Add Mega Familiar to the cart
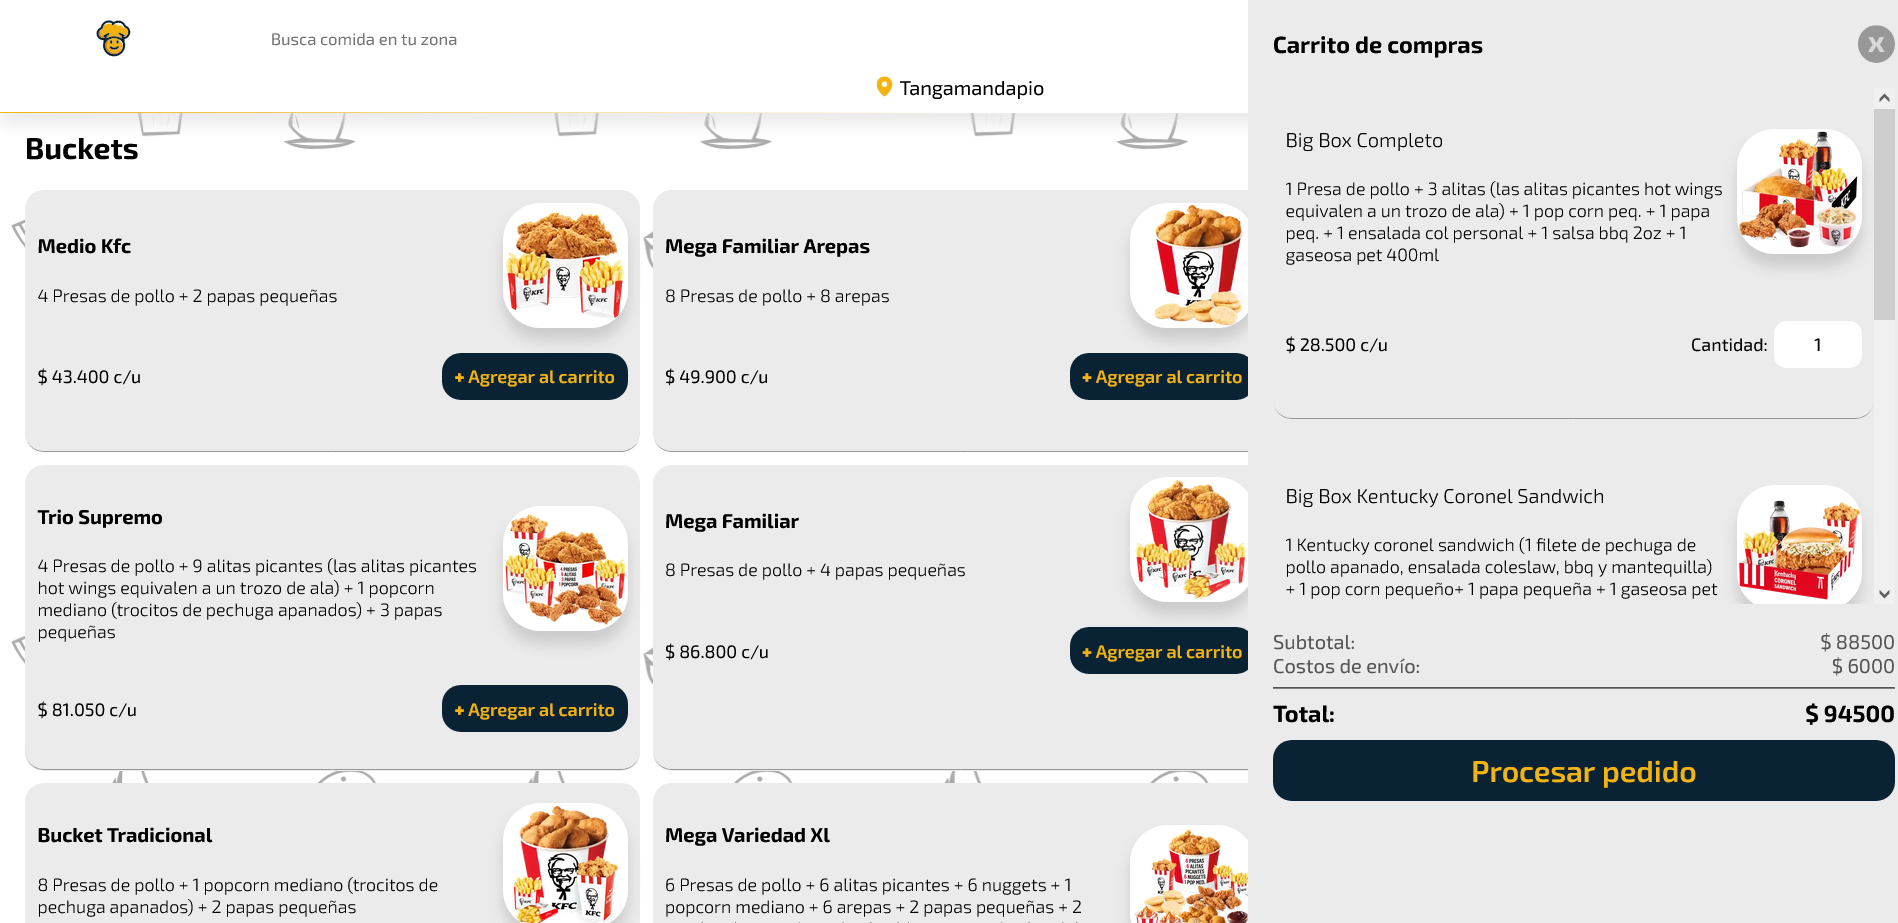1898x923 pixels. click(1160, 651)
